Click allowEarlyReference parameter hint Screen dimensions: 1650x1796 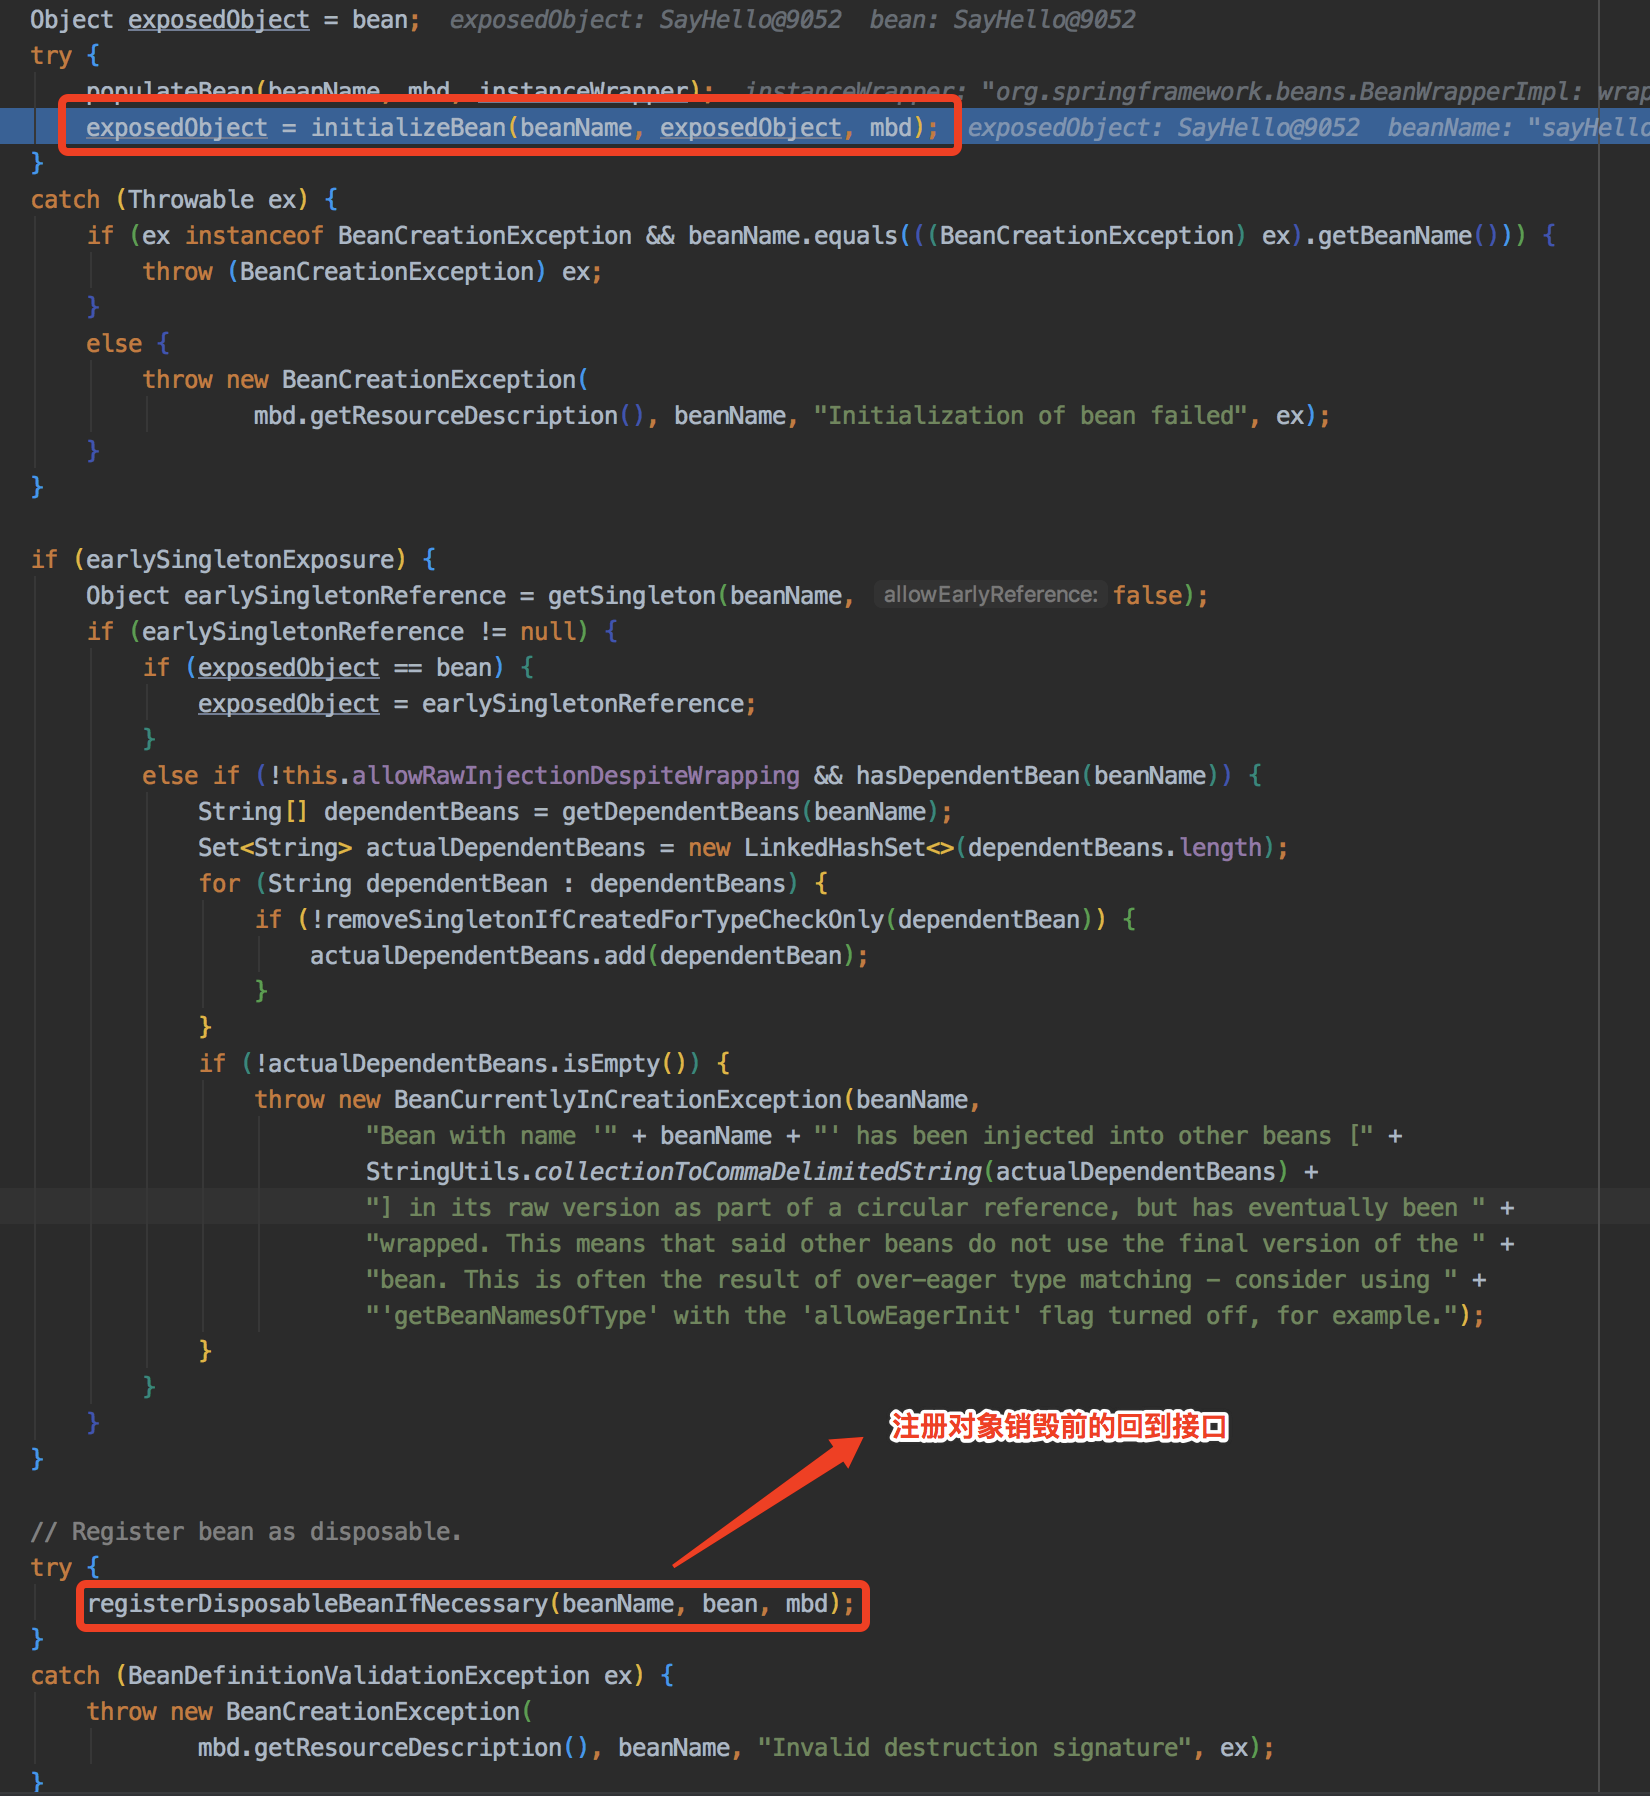pos(990,595)
